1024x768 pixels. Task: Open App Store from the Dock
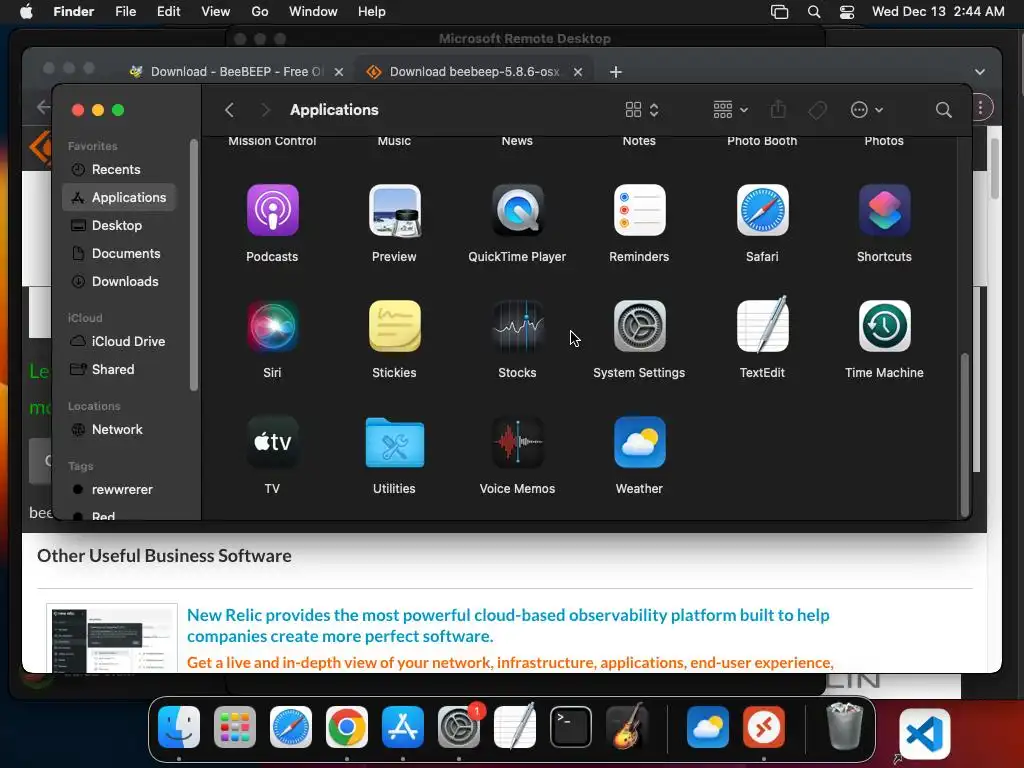403,727
